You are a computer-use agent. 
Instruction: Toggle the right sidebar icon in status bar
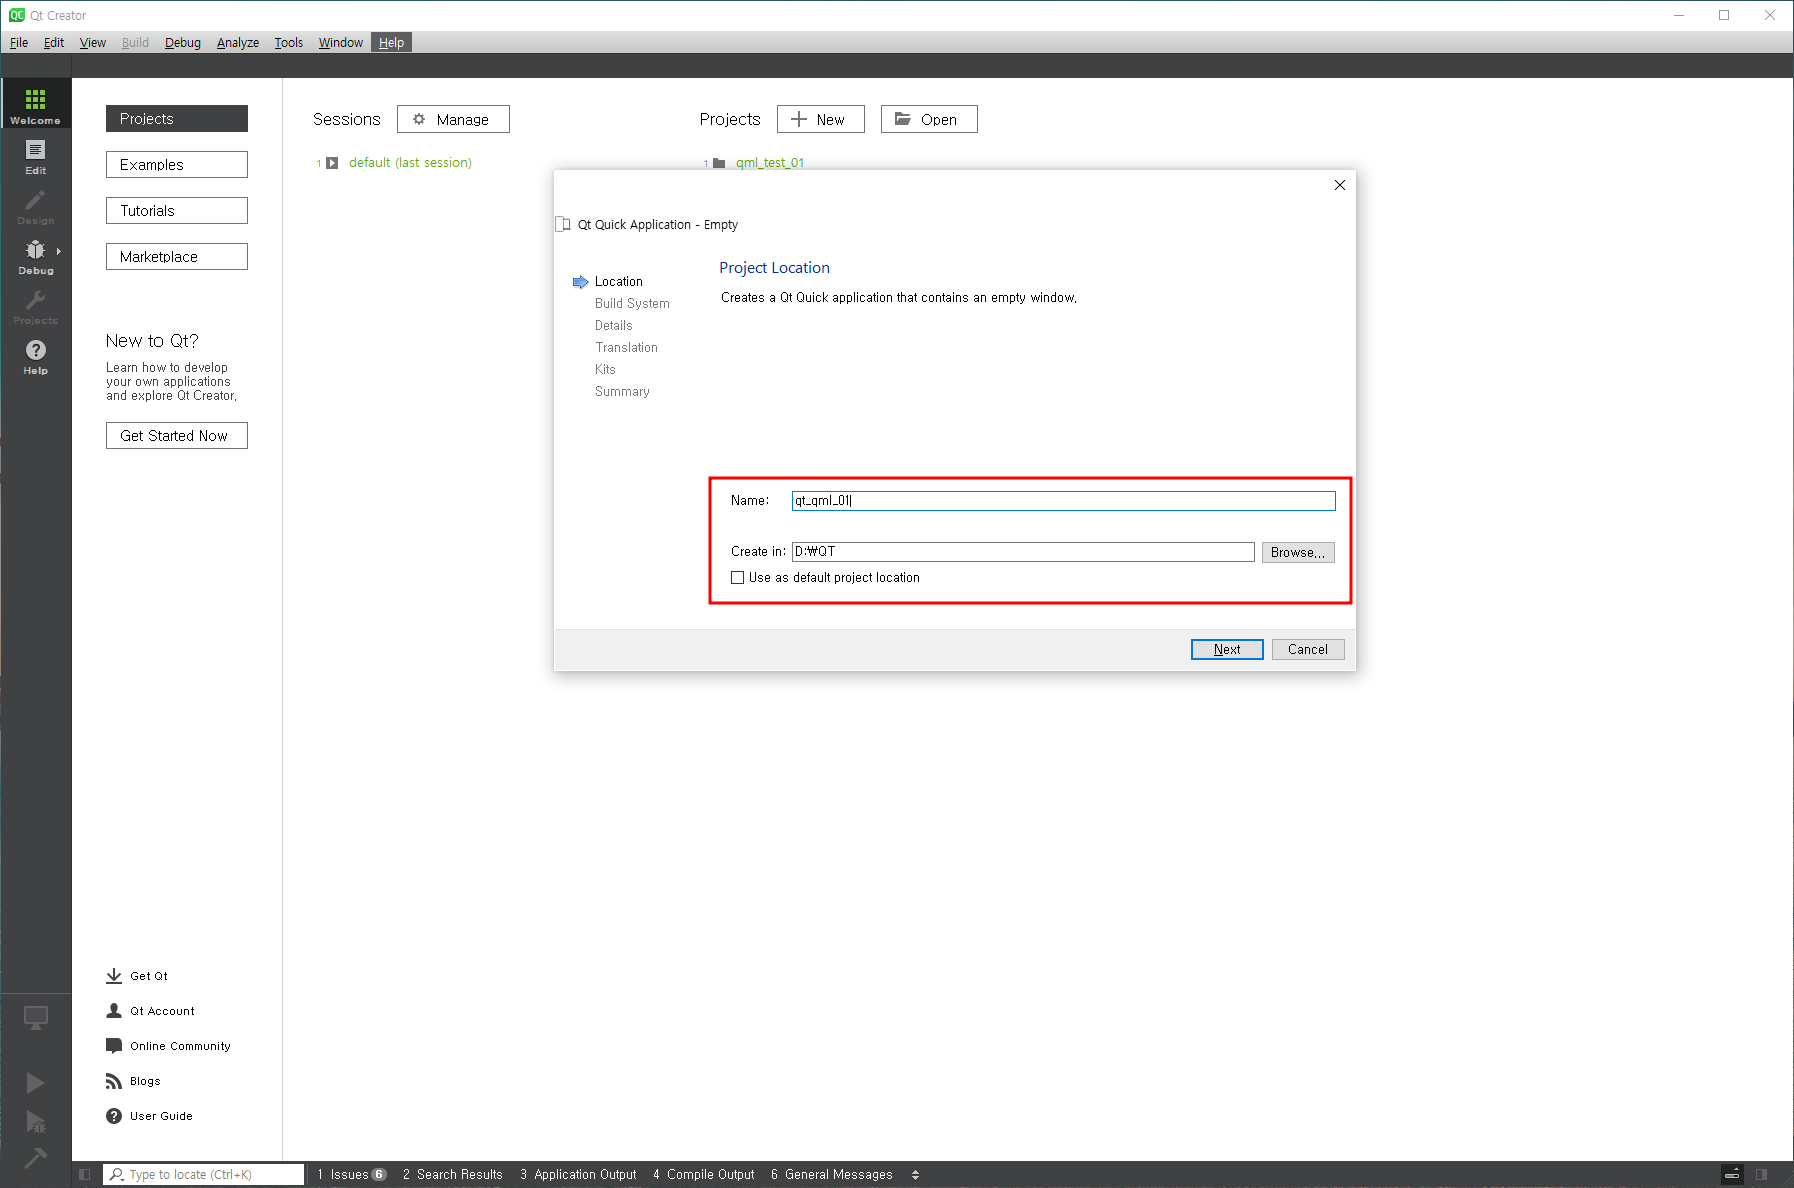[x=1761, y=1174]
